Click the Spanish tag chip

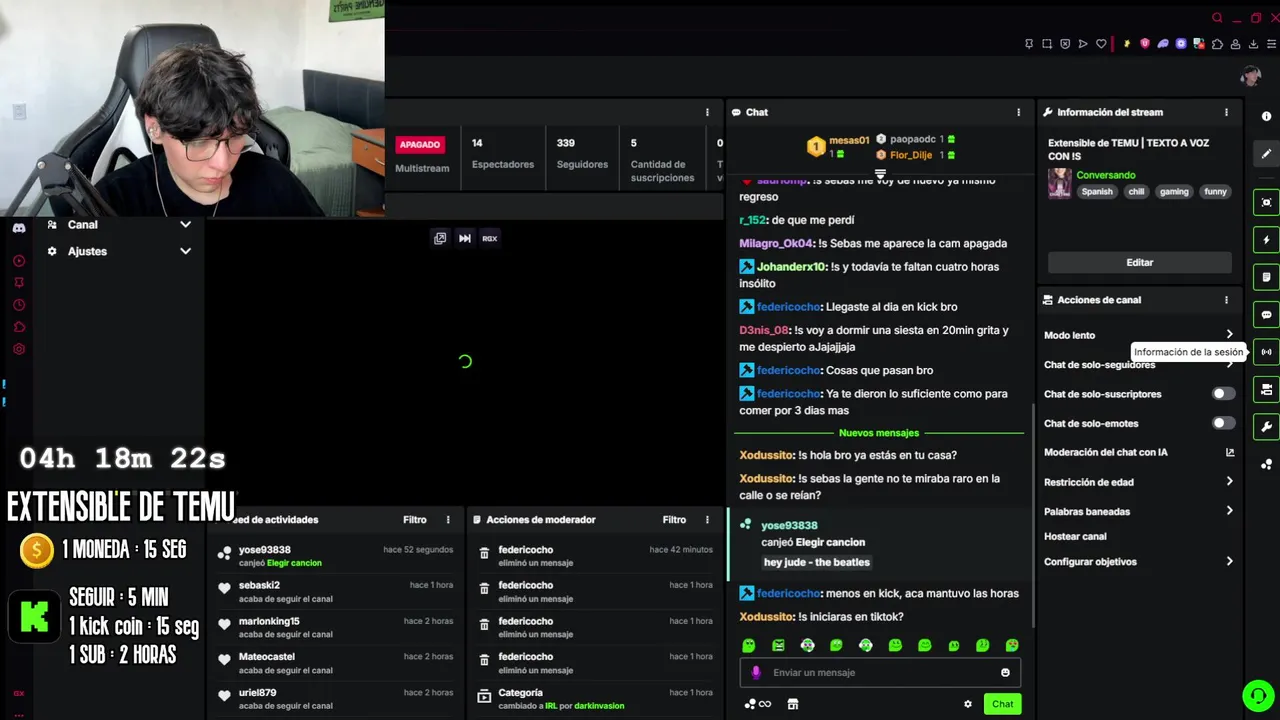(1096, 191)
